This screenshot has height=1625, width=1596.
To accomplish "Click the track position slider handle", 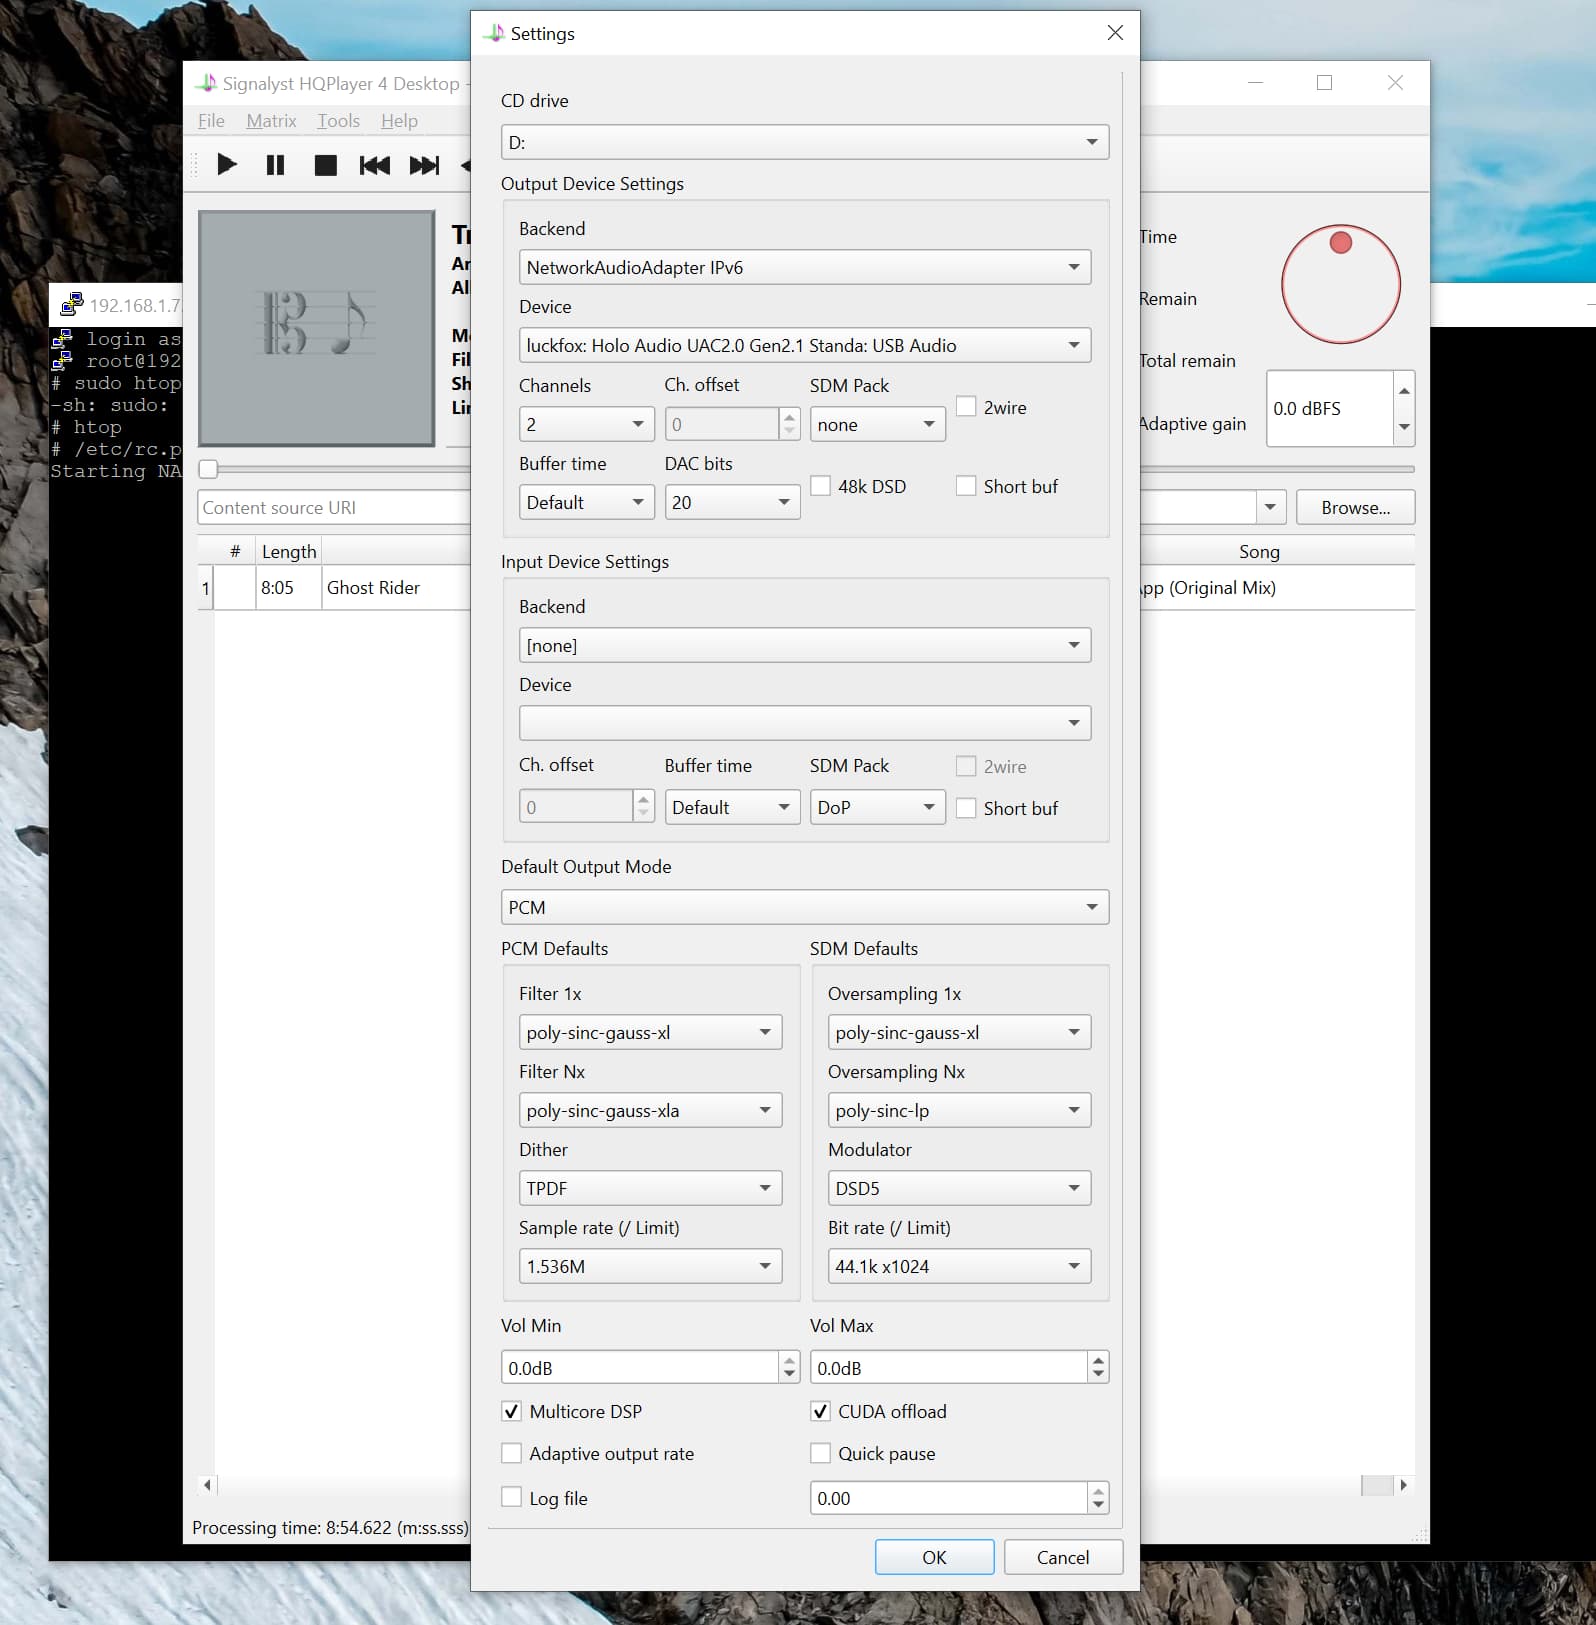I will [208, 469].
